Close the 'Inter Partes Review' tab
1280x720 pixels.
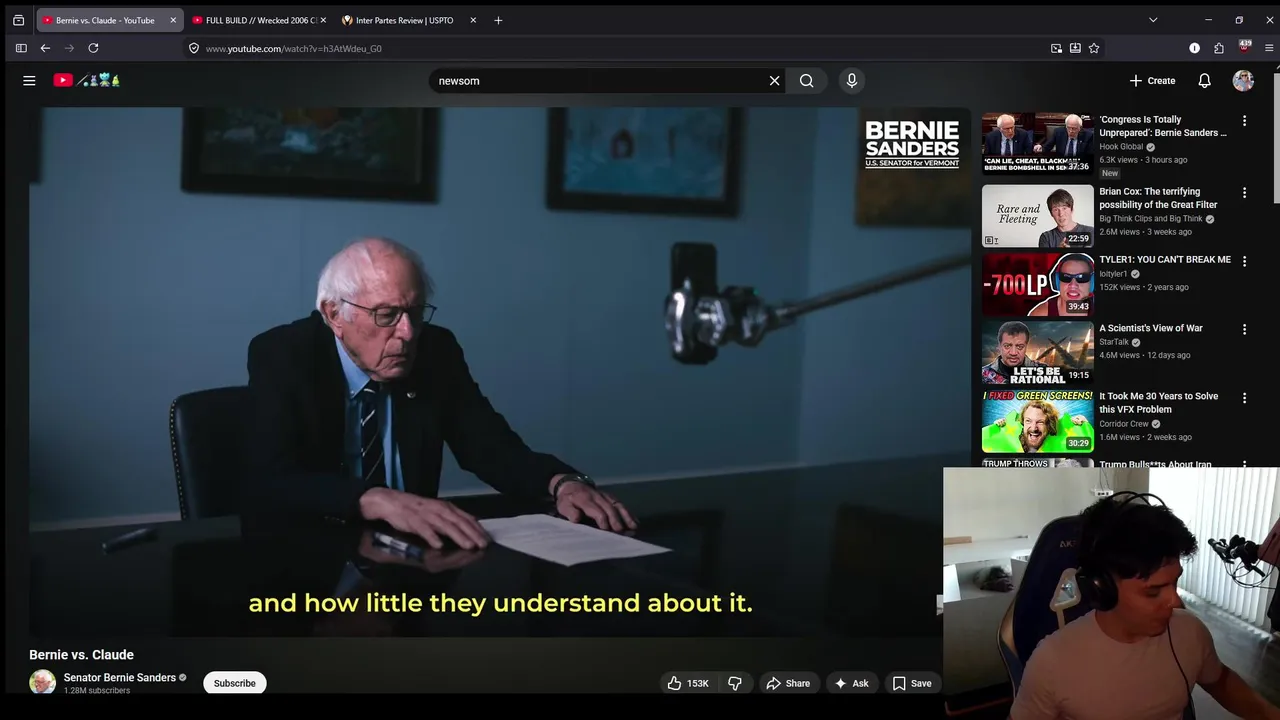[x=473, y=20]
